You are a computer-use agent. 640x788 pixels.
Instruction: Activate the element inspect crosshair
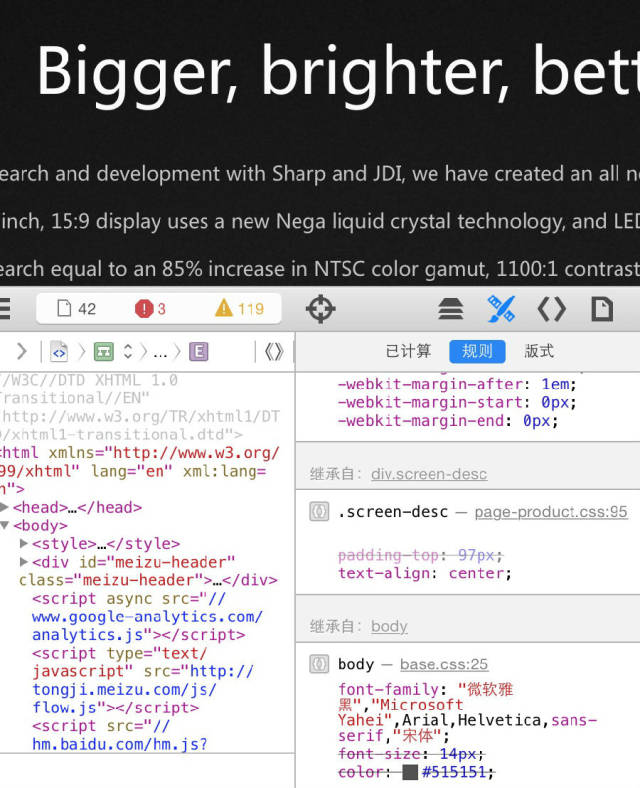[321, 309]
